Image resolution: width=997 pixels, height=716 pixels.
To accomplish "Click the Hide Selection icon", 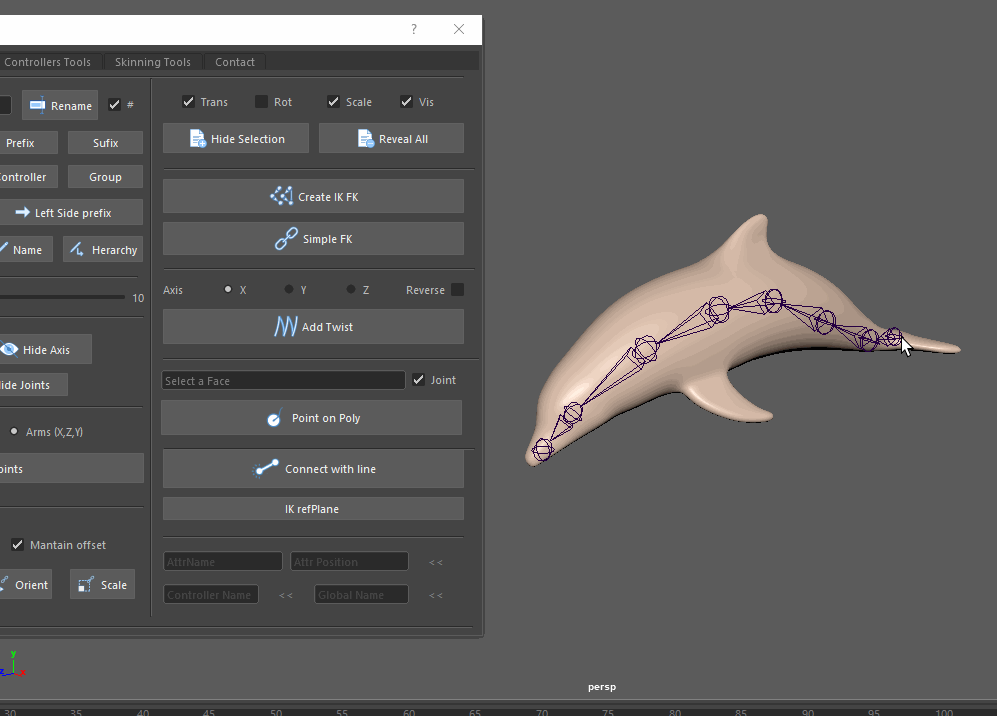I will (197, 139).
